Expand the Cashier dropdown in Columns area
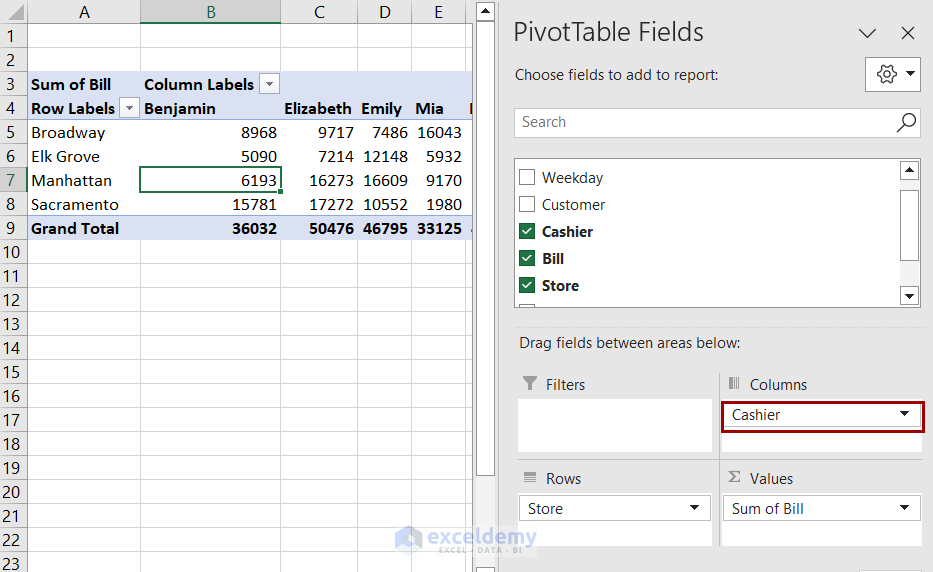The image size is (933, 572). point(904,414)
